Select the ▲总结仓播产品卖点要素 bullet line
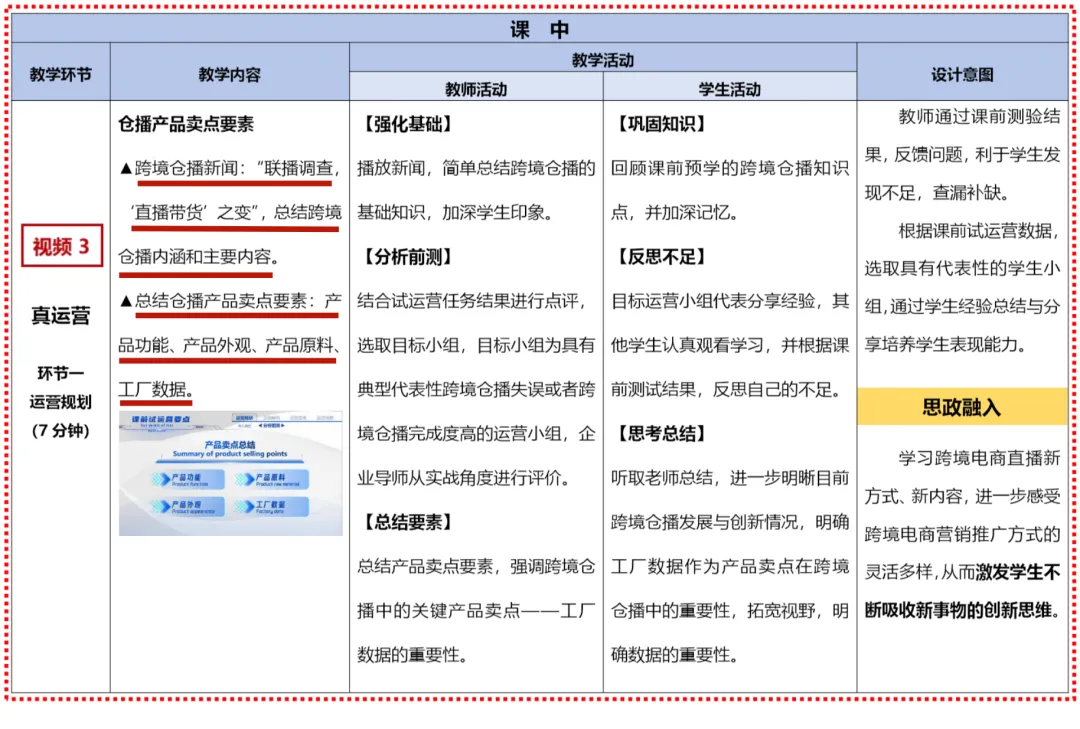 point(230,300)
